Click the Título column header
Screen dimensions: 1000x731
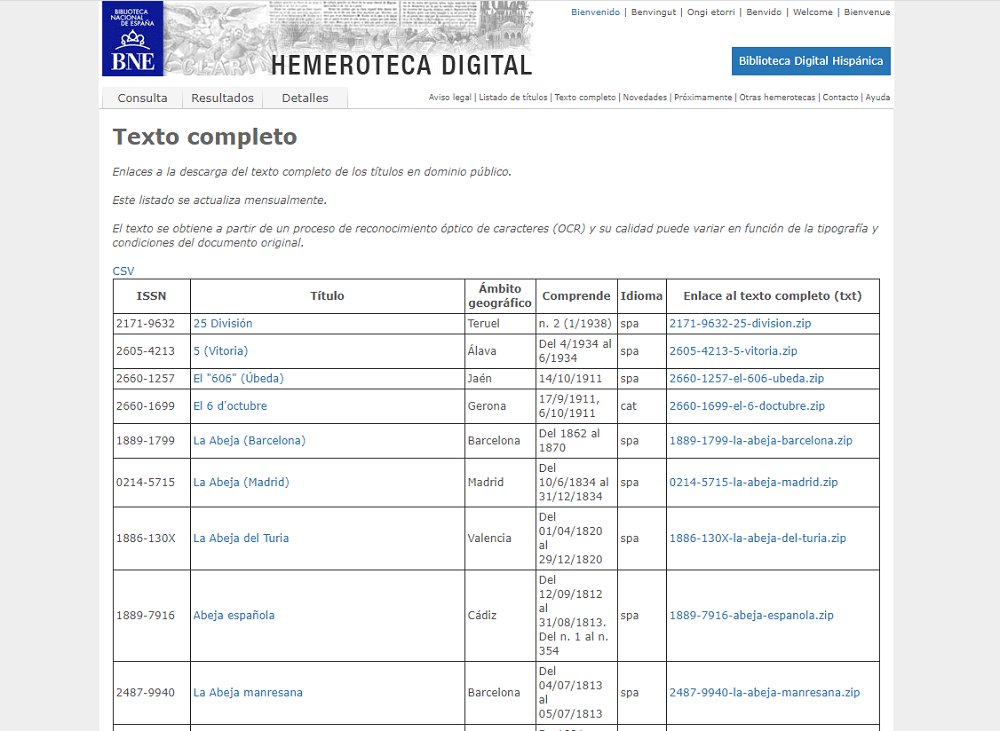coord(327,296)
